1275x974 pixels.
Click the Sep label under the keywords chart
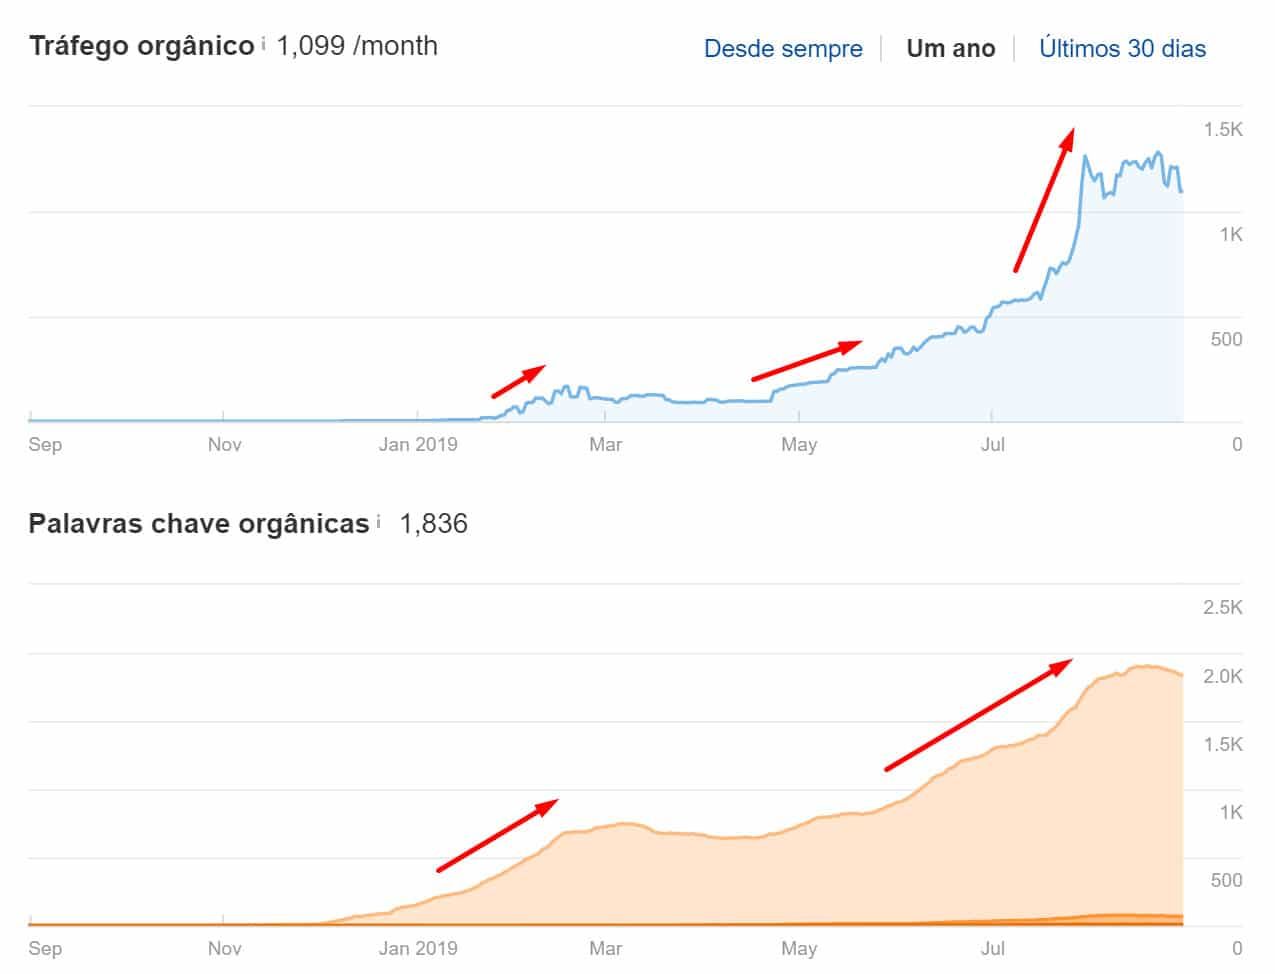[45, 948]
